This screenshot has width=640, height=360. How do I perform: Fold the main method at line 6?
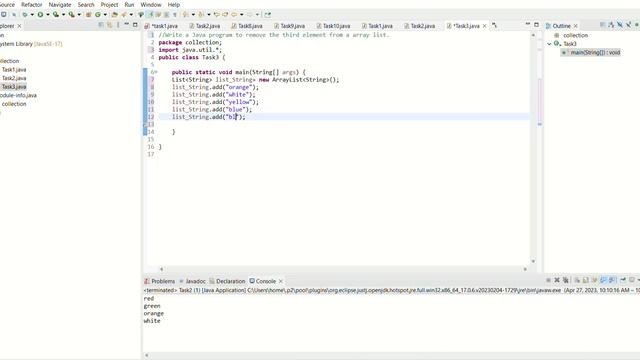pos(156,72)
